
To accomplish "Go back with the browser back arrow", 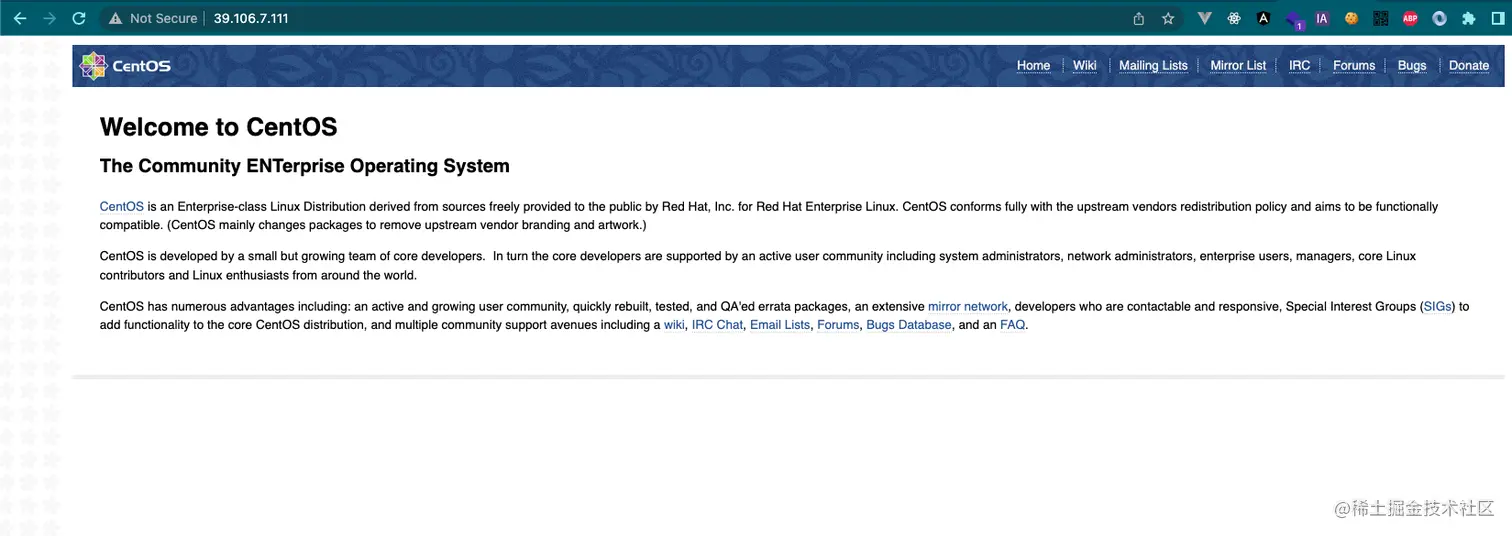I will 20,18.
